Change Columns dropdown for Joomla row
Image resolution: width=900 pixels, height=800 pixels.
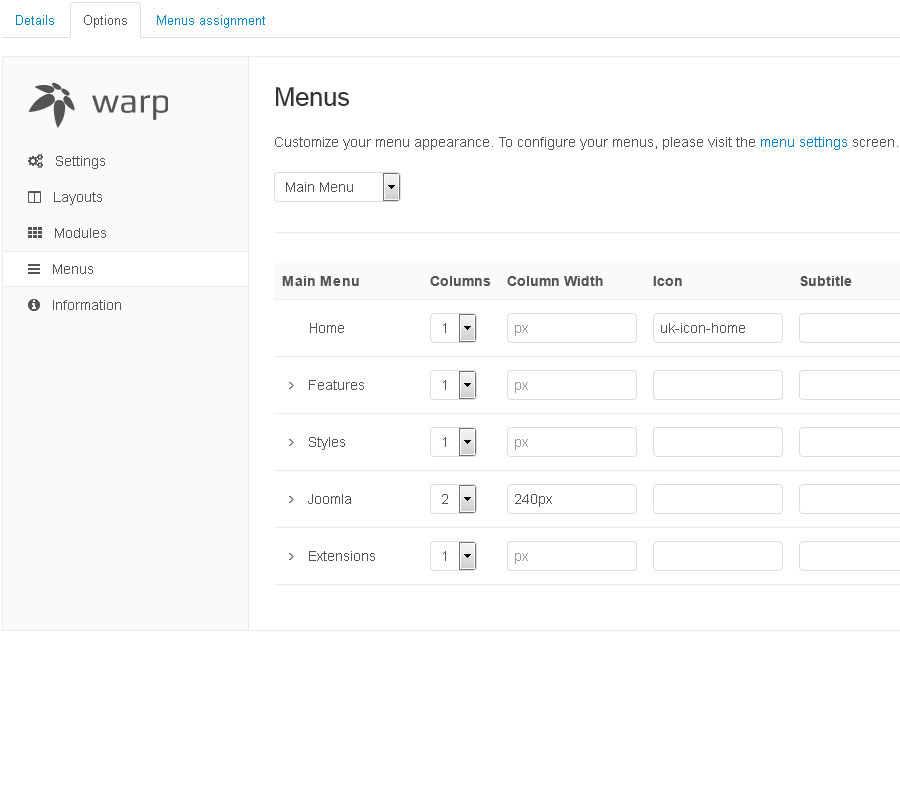click(x=453, y=499)
